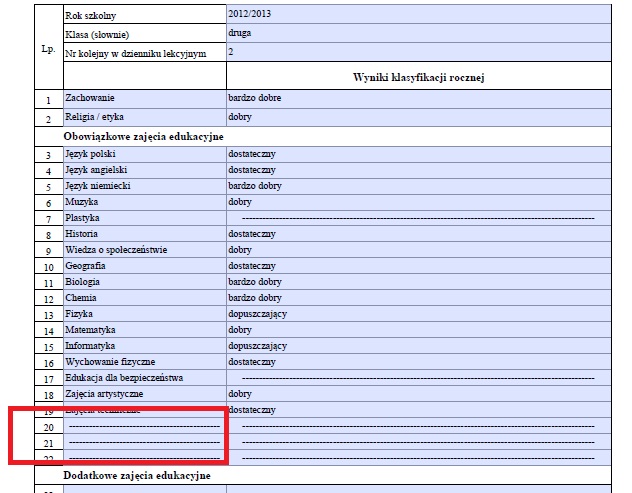
Task: Click the dashed grade field for Plastyka
Action: tap(419, 218)
